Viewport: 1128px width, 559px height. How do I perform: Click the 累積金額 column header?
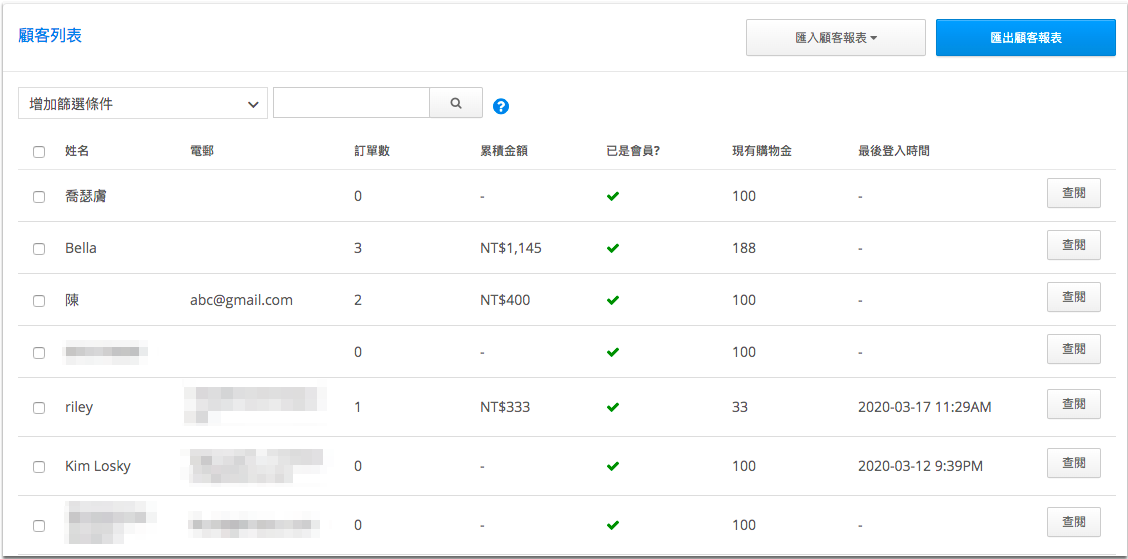[x=504, y=151]
